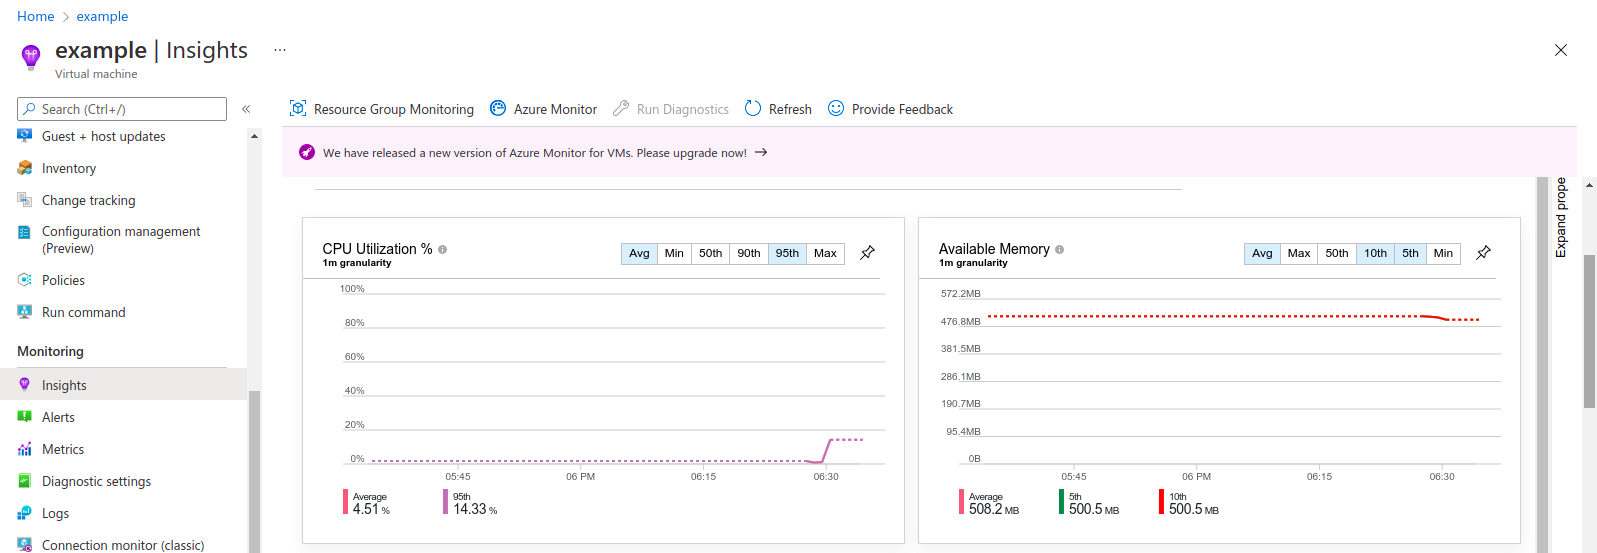Image resolution: width=1597 pixels, height=553 pixels.
Task: Click the Resource Group Monitoring icon
Action: pos(297,108)
